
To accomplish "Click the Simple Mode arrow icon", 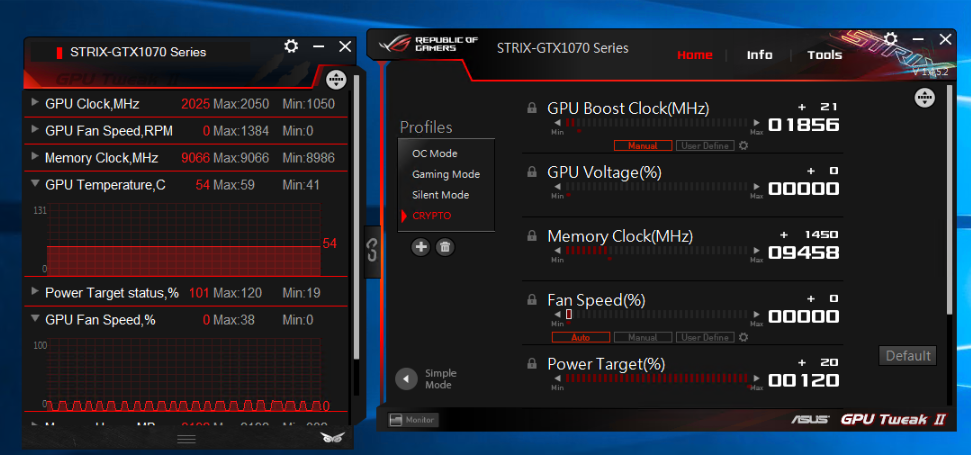I will point(406,379).
